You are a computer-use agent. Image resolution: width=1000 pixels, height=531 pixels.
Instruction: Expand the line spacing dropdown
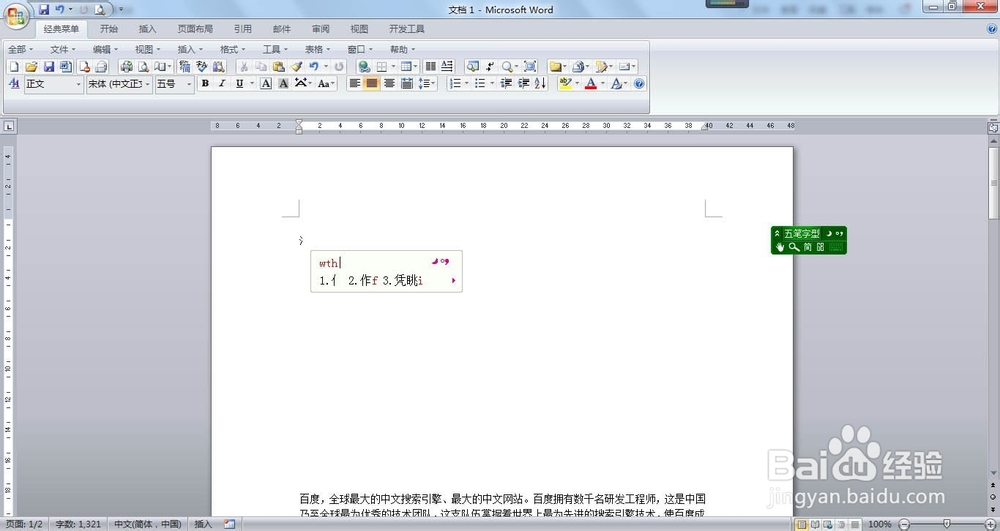point(434,84)
